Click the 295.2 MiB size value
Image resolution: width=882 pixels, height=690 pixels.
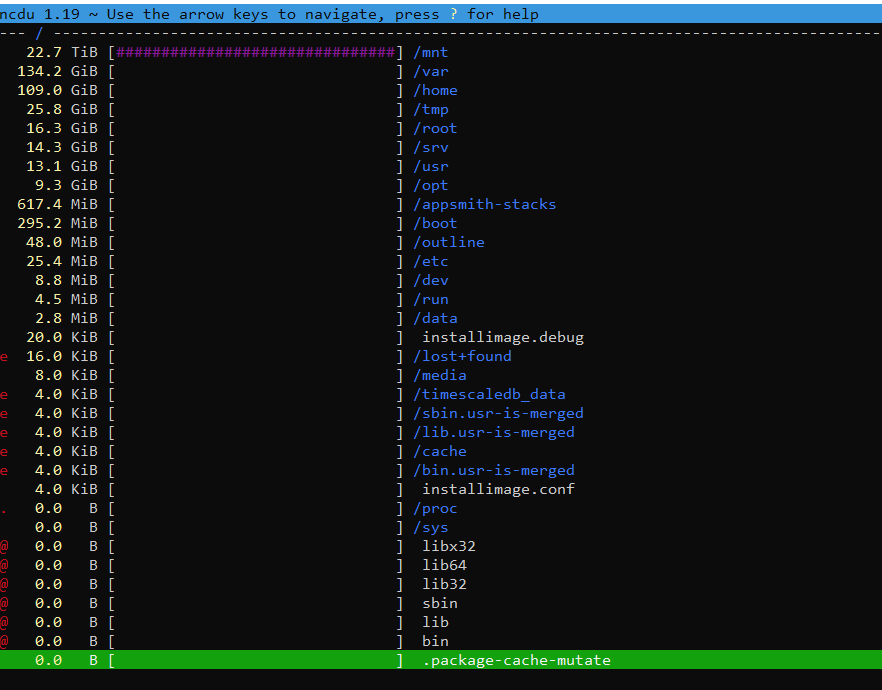(x=57, y=223)
